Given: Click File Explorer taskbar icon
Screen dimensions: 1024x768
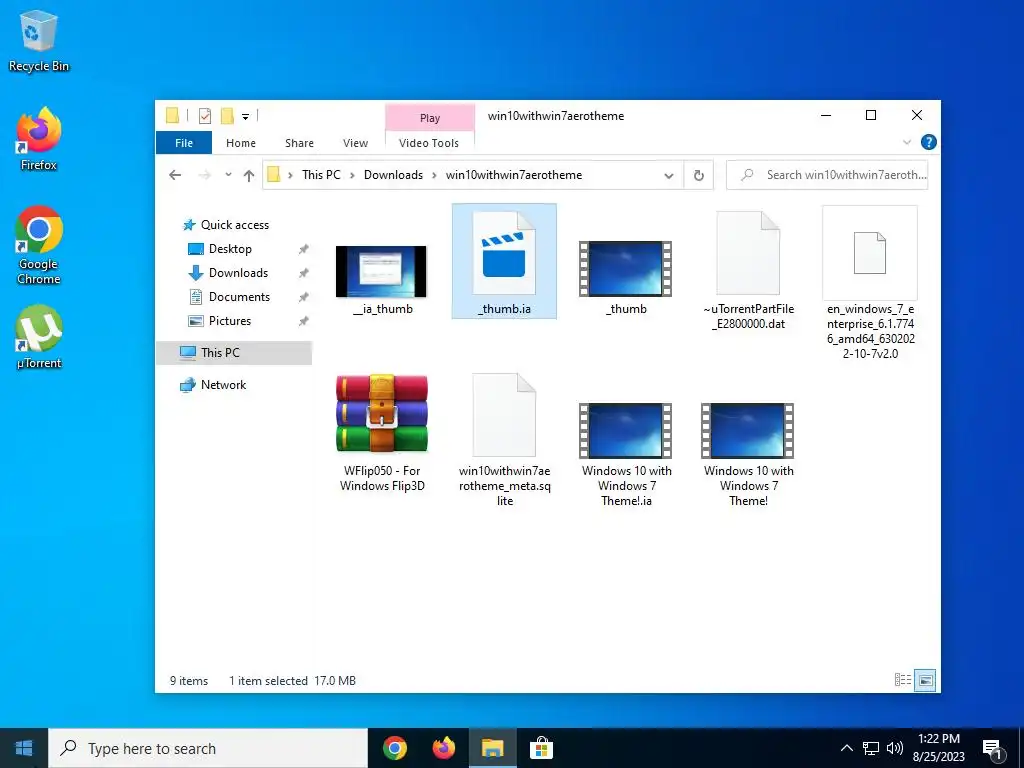Looking at the screenshot, I should pyautogui.click(x=492, y=748).
